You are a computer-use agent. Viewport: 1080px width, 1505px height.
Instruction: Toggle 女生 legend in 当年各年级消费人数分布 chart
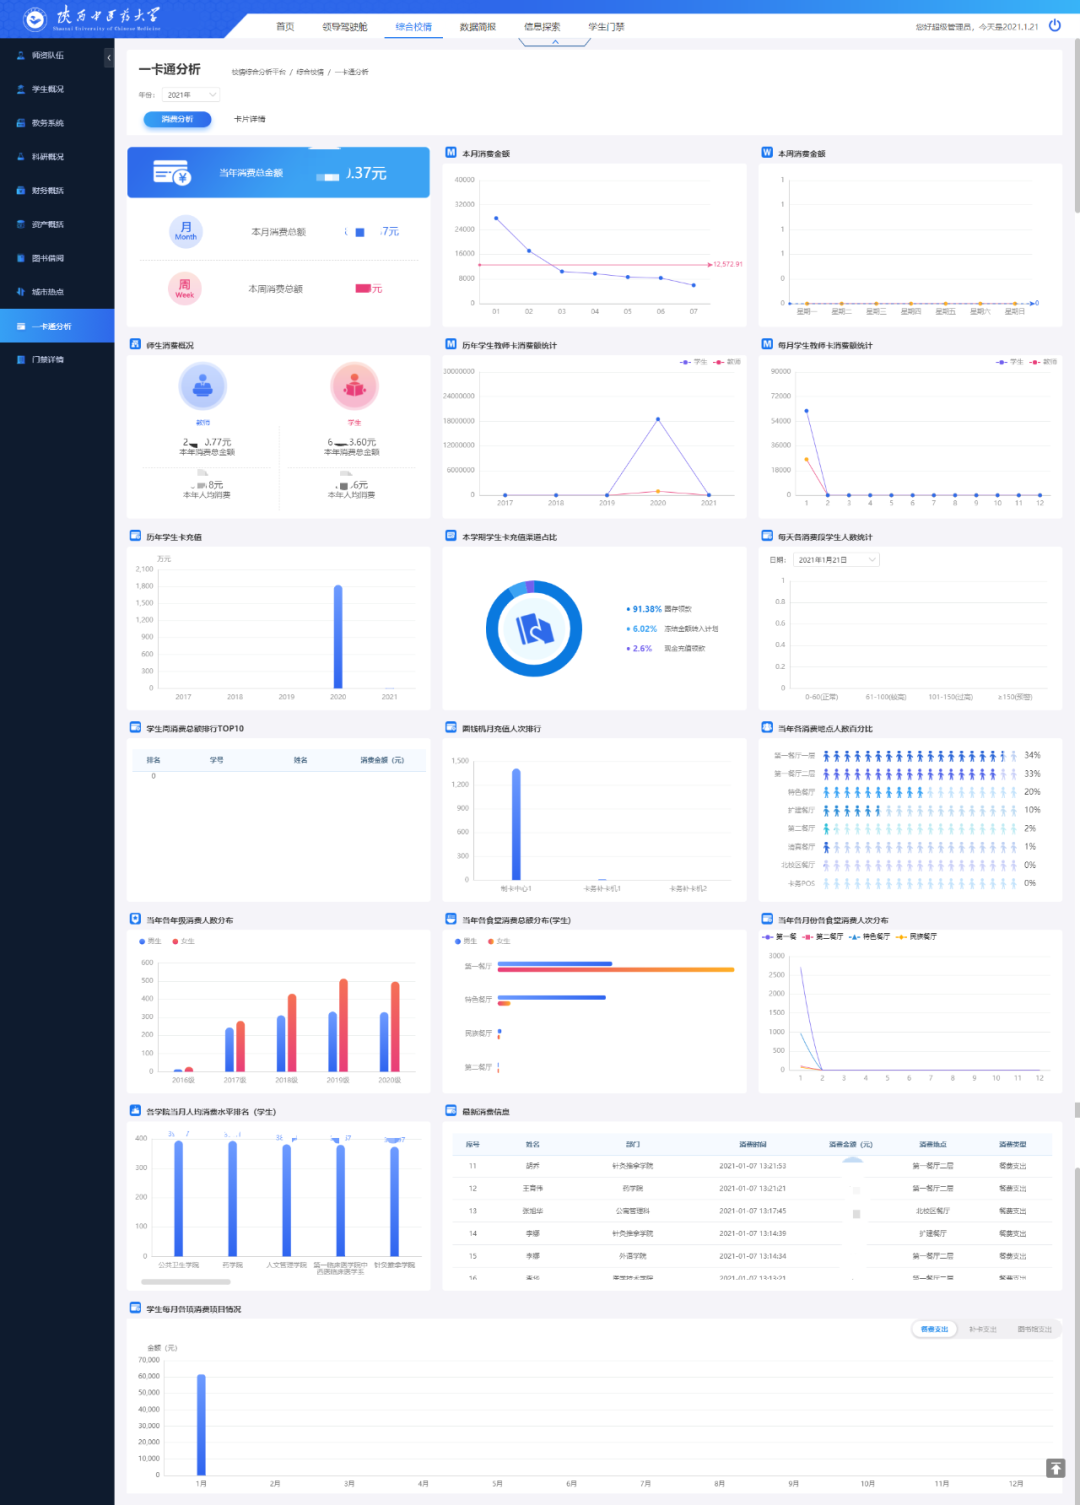[x=183, y=941]
